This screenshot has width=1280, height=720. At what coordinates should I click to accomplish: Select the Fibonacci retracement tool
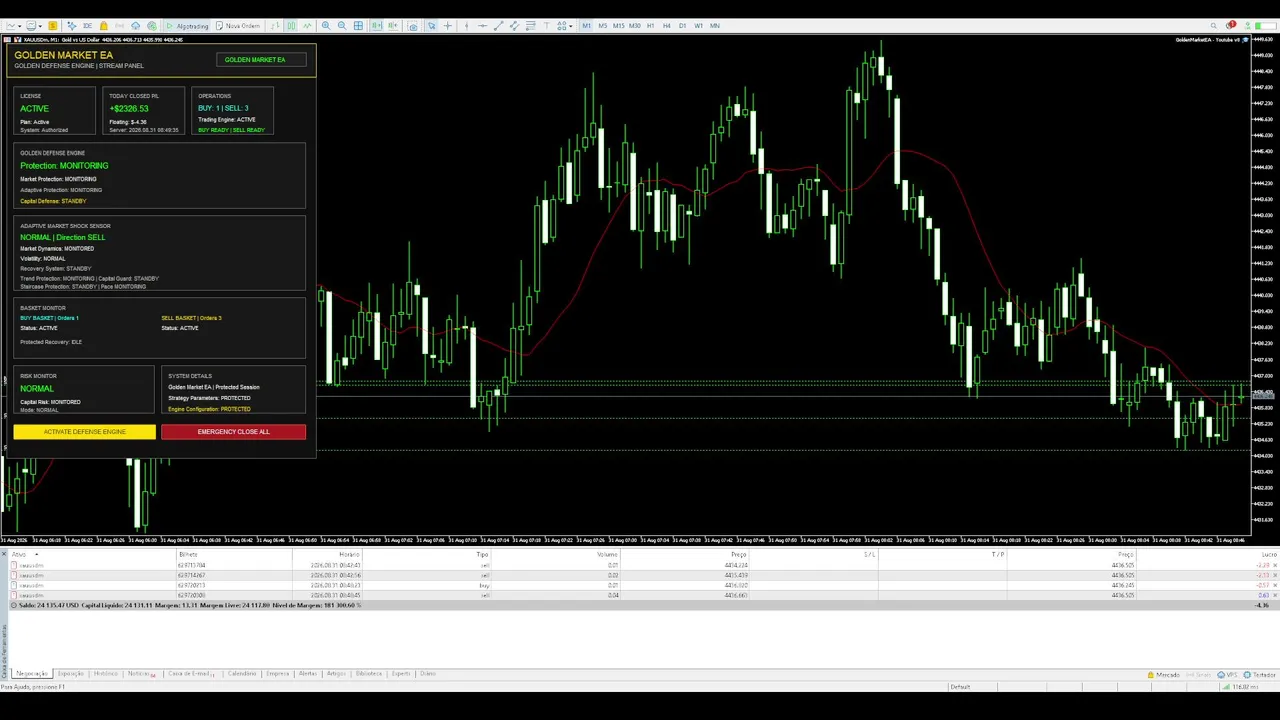[531, 25]
